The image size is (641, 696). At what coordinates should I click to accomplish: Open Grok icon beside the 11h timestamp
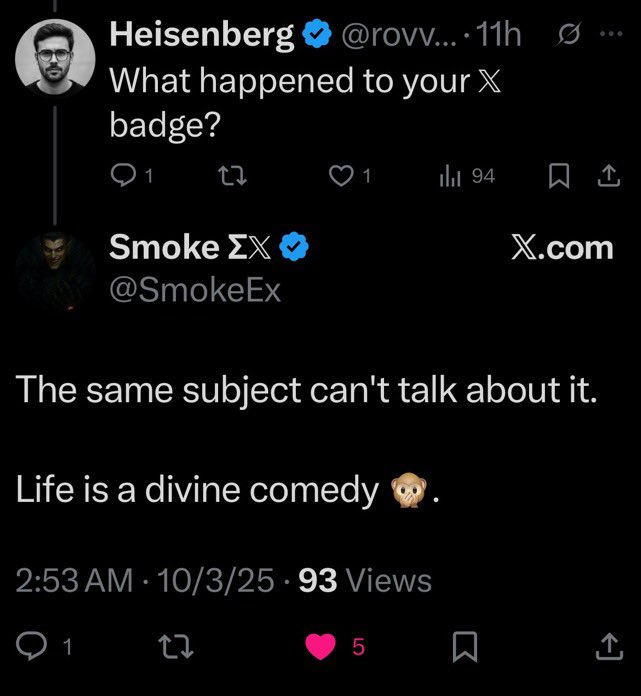pos(562,36)
